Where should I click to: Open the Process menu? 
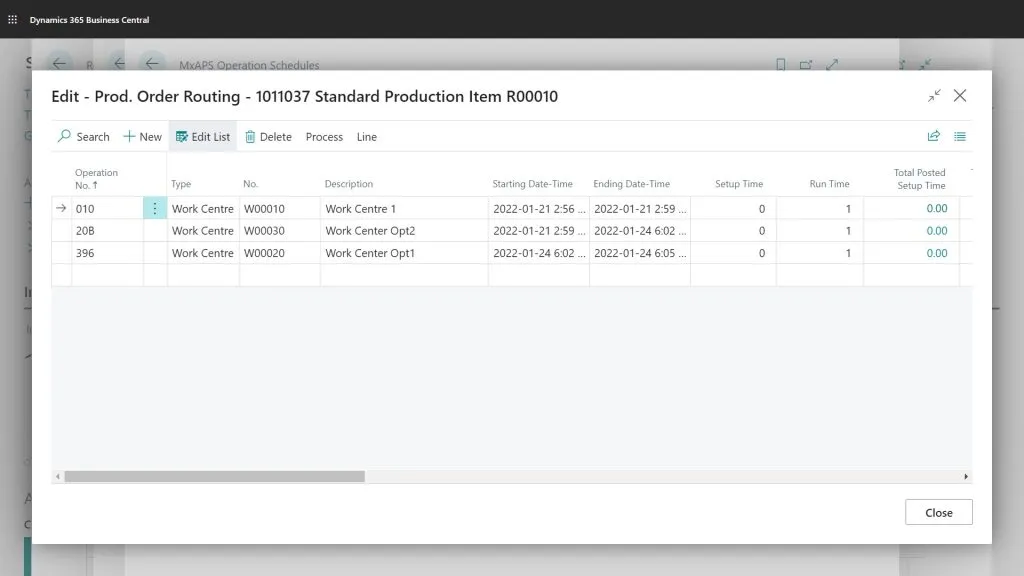pyautogui.click(x=324, y=136)
